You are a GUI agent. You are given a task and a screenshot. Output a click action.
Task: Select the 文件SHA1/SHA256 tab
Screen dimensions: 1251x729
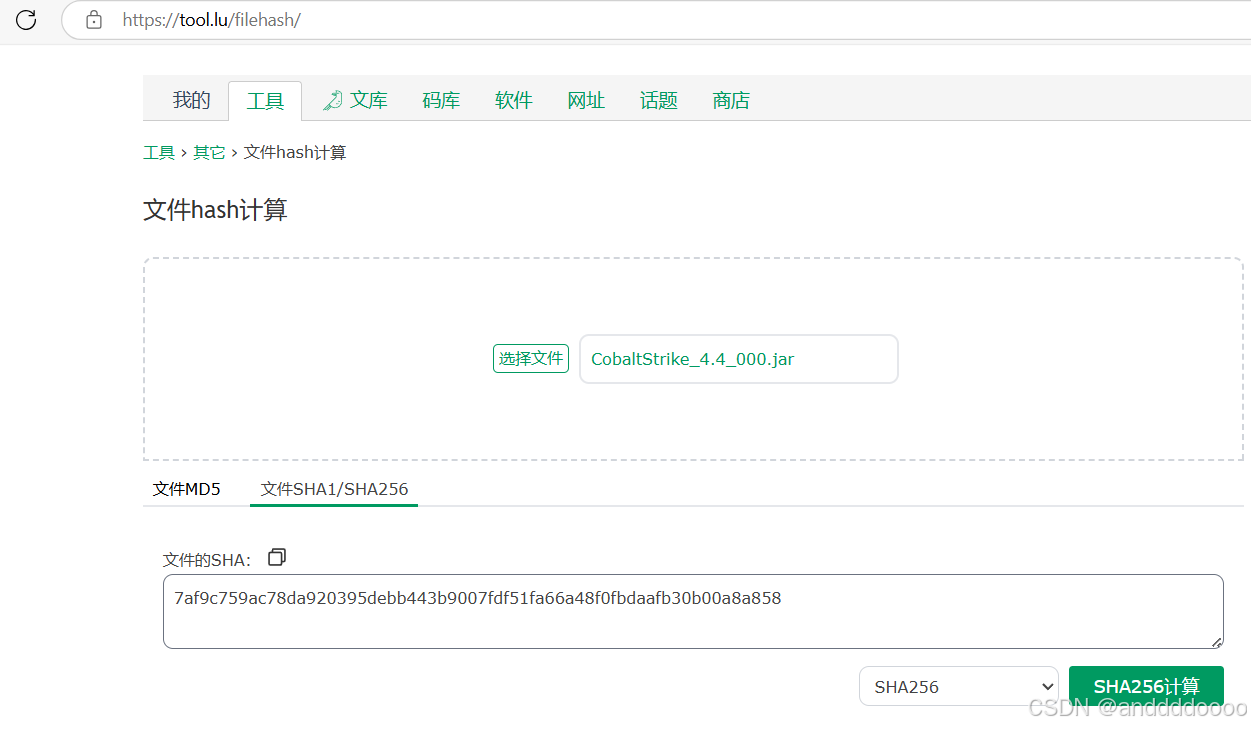point(334,489)
